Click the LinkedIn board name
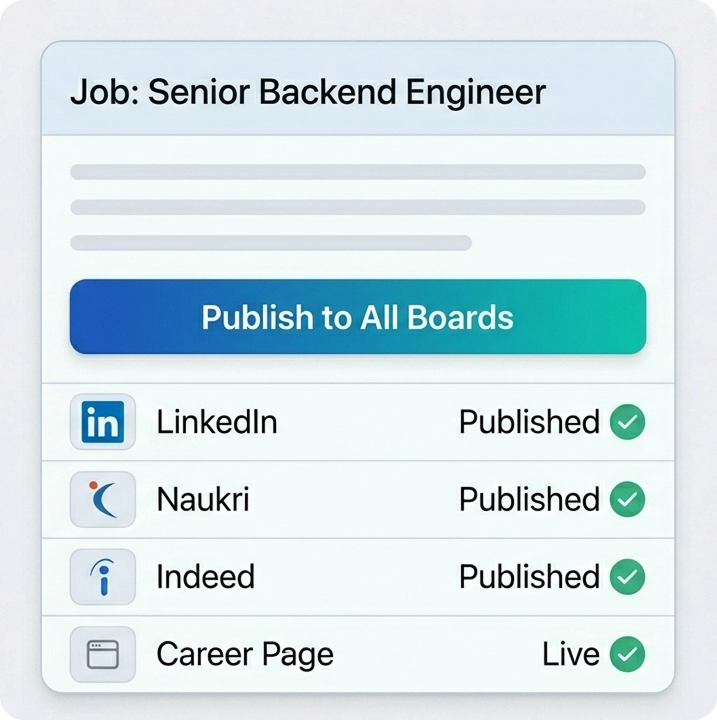This screenshot has width=717, height=720. click(216, 422)
